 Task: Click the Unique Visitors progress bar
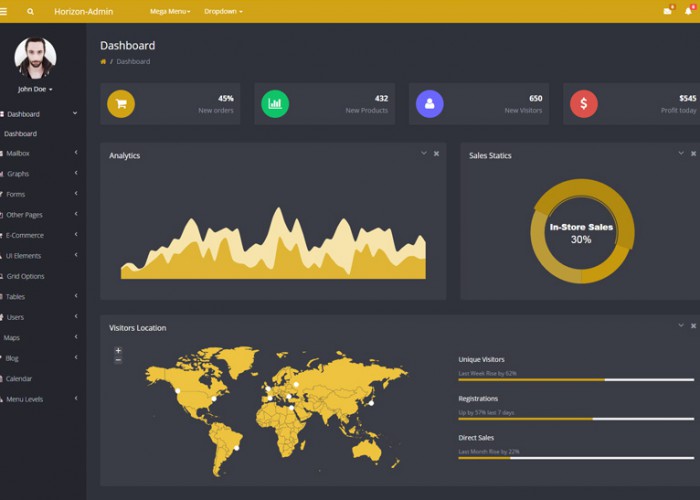[576, 380]
